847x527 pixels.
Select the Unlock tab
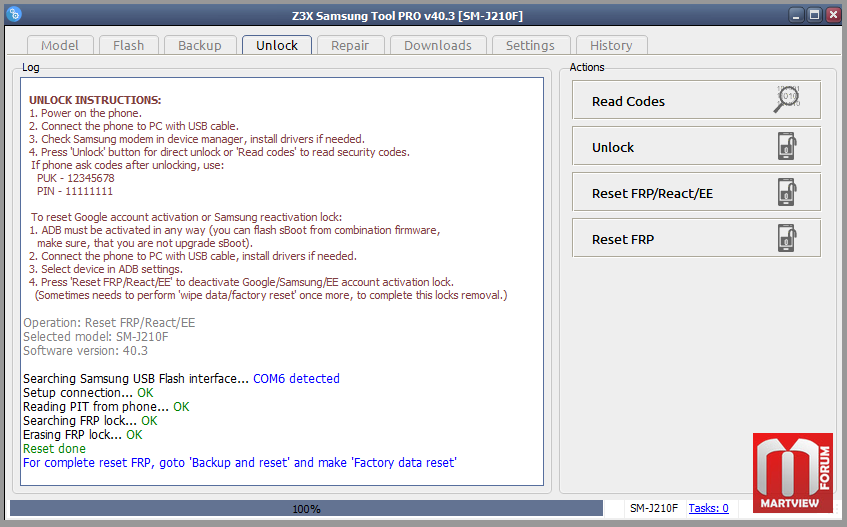pos(277,45)
